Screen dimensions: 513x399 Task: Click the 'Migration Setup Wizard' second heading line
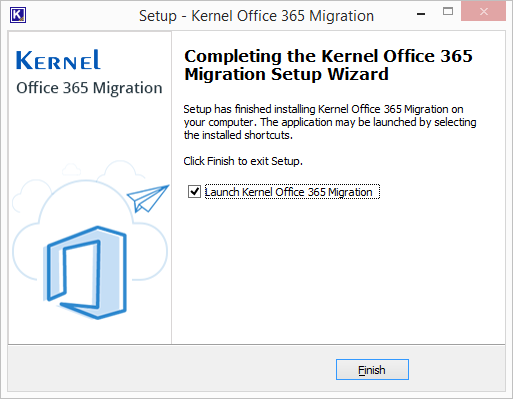pos(287,74)
